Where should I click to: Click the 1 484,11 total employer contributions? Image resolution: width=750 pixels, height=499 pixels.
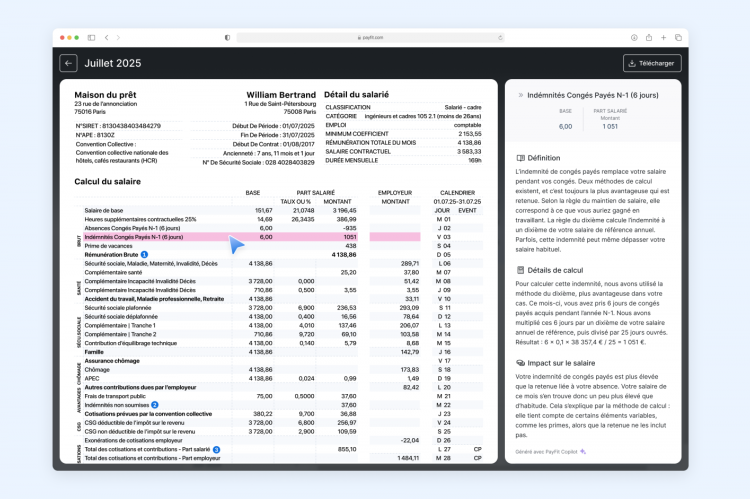pos(408,458)
